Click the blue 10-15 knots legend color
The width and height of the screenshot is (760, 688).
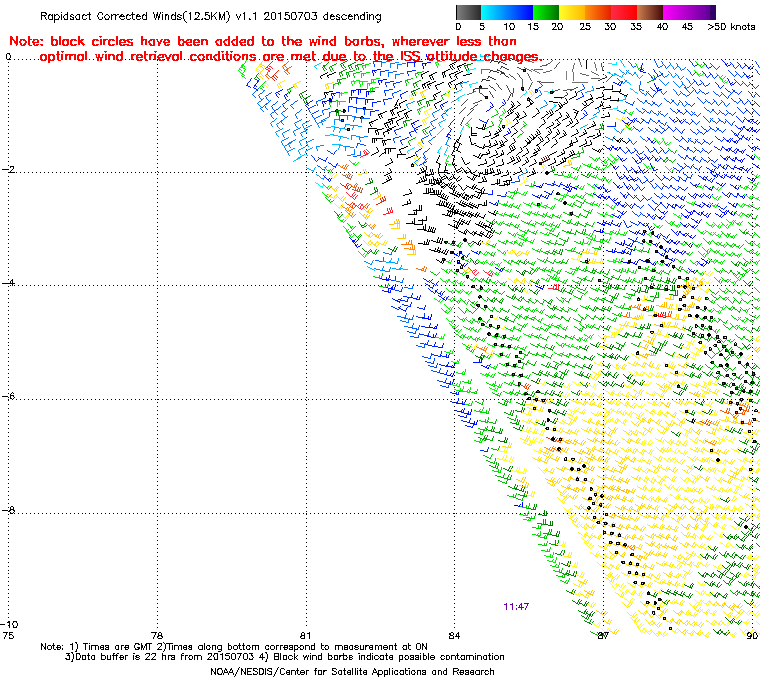point(520,12)
